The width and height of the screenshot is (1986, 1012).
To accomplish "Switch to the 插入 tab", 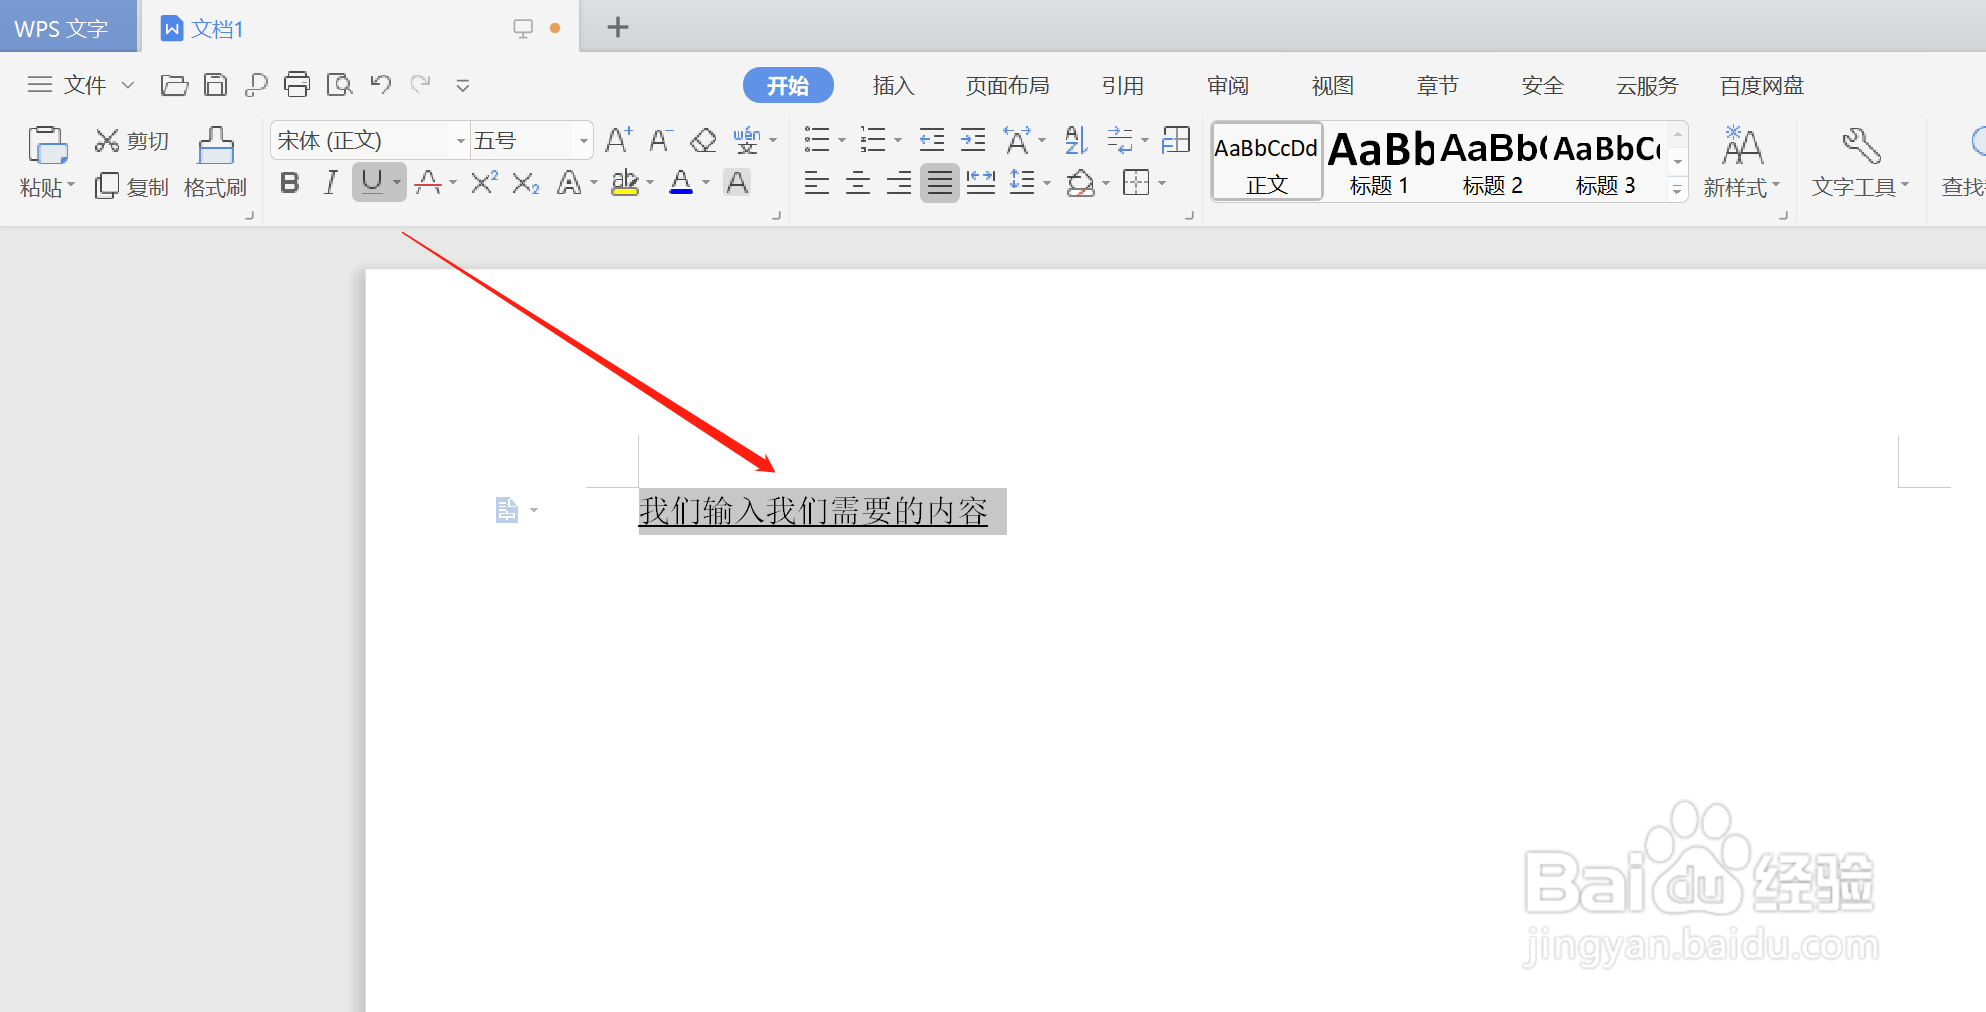I will [893, 86].
